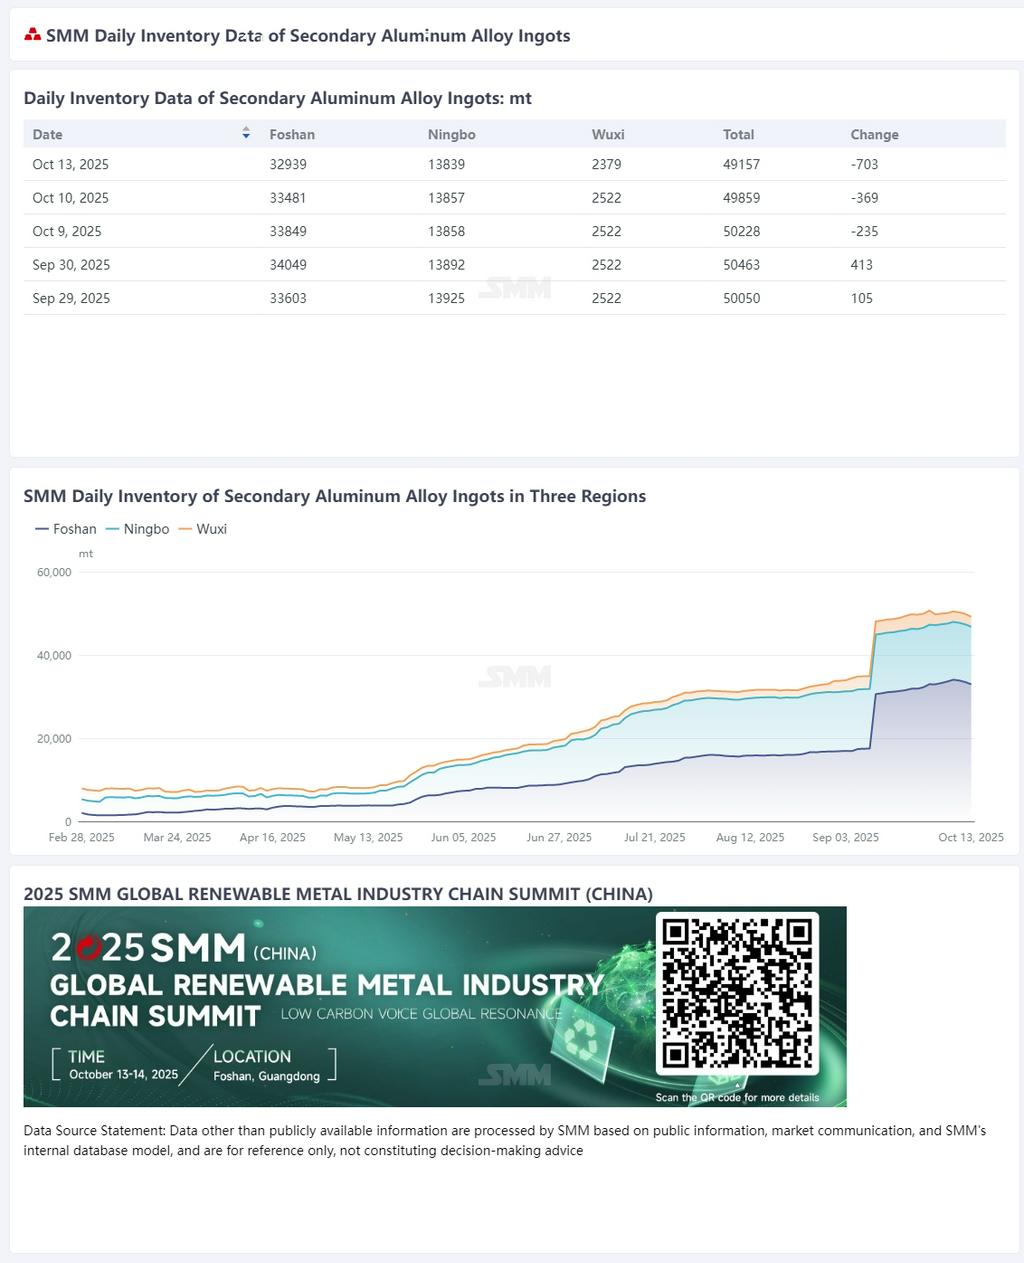Click Change value -369
Screen dimensions: 1024x1263
coord(865,198)
